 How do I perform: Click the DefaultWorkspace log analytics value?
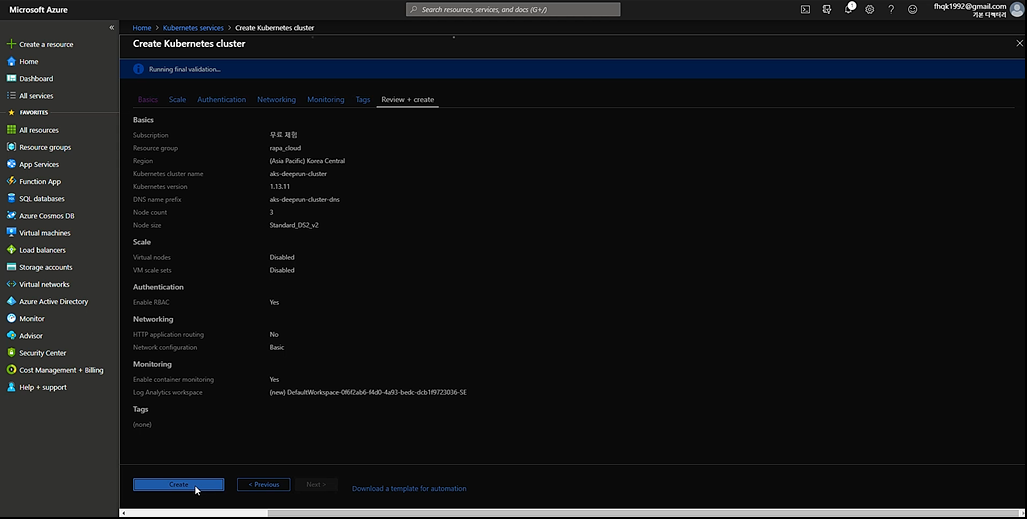(368, 393)
